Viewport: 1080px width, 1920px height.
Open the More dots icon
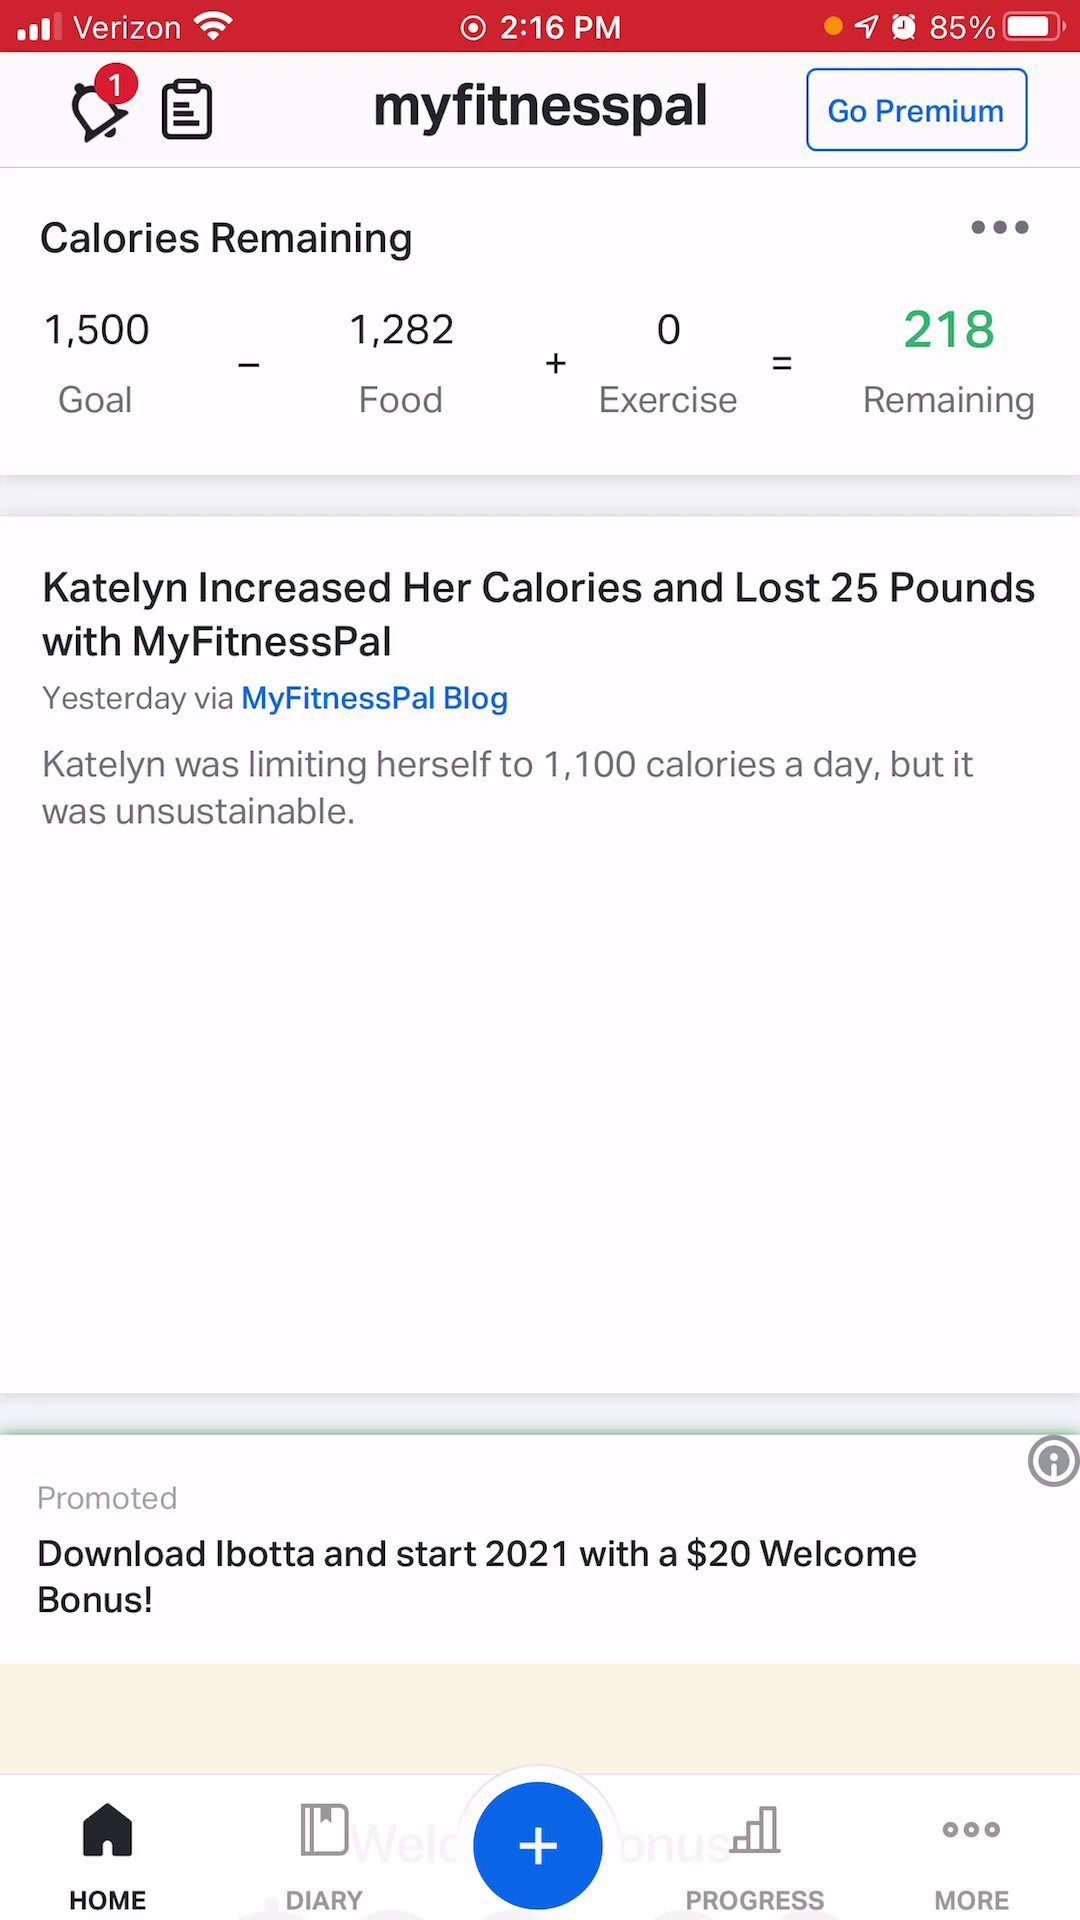click(971, 1831)
